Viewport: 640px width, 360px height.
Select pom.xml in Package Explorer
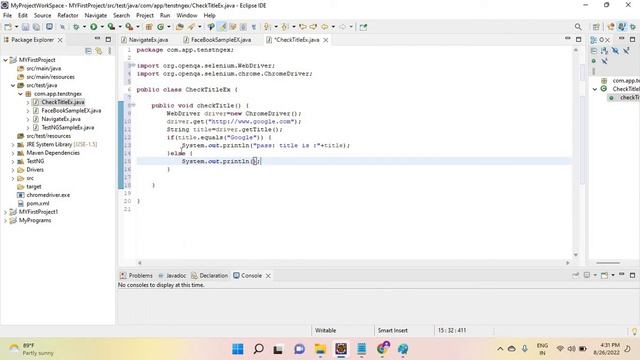[x=38, y=203]
